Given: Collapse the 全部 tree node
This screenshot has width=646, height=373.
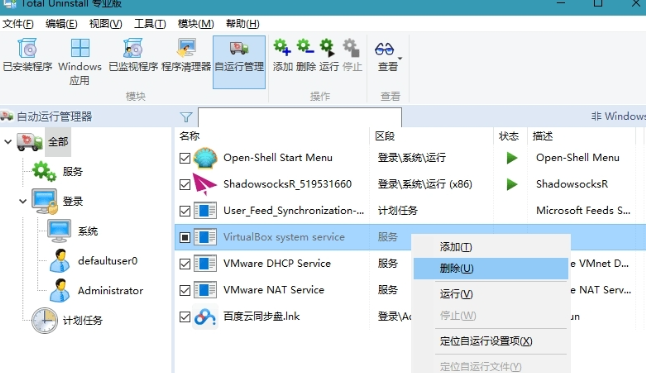Looking at the screenshot, I should [8, 142].
